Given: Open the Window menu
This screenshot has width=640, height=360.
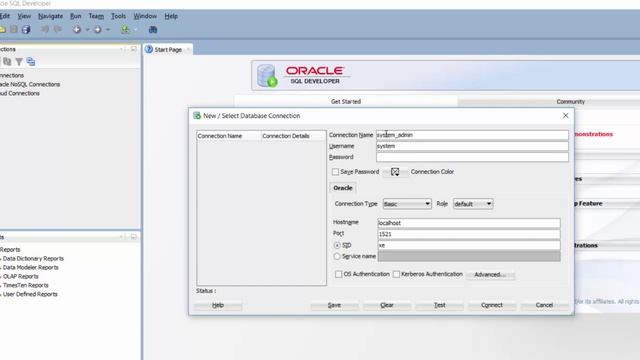Looking at the screenshot, I should 145,16.
